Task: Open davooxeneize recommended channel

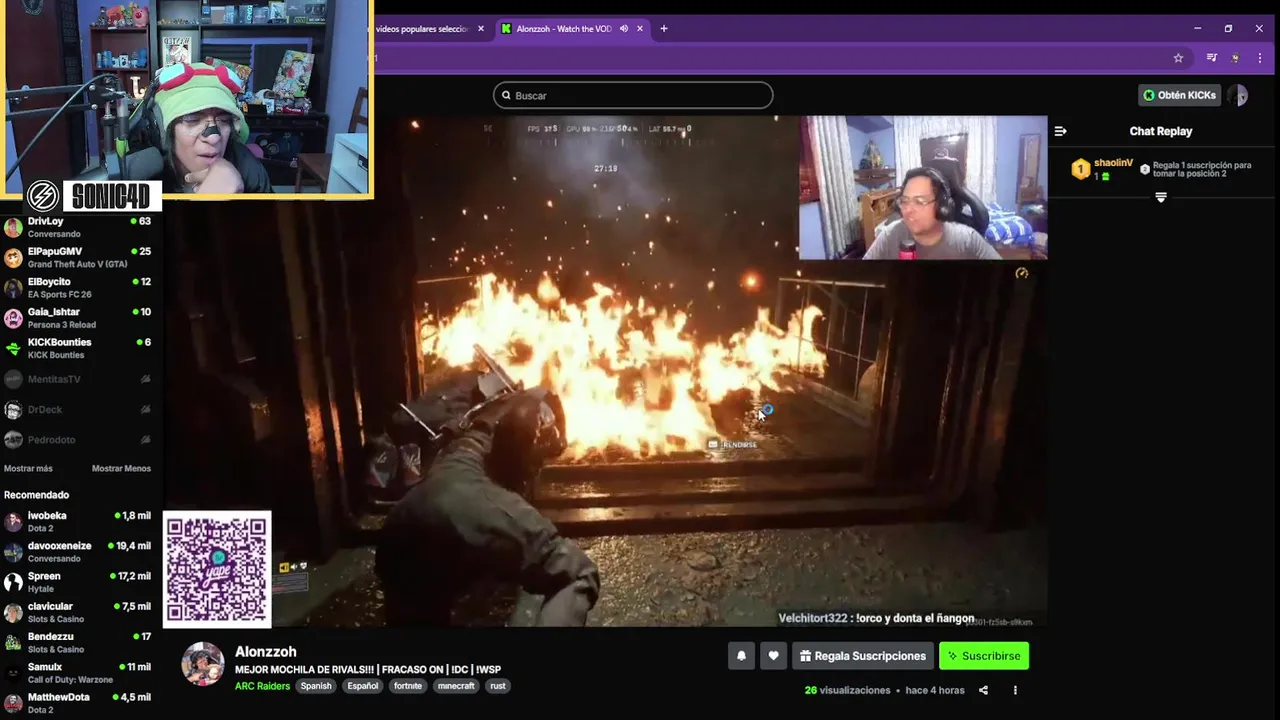Action: 80,552
